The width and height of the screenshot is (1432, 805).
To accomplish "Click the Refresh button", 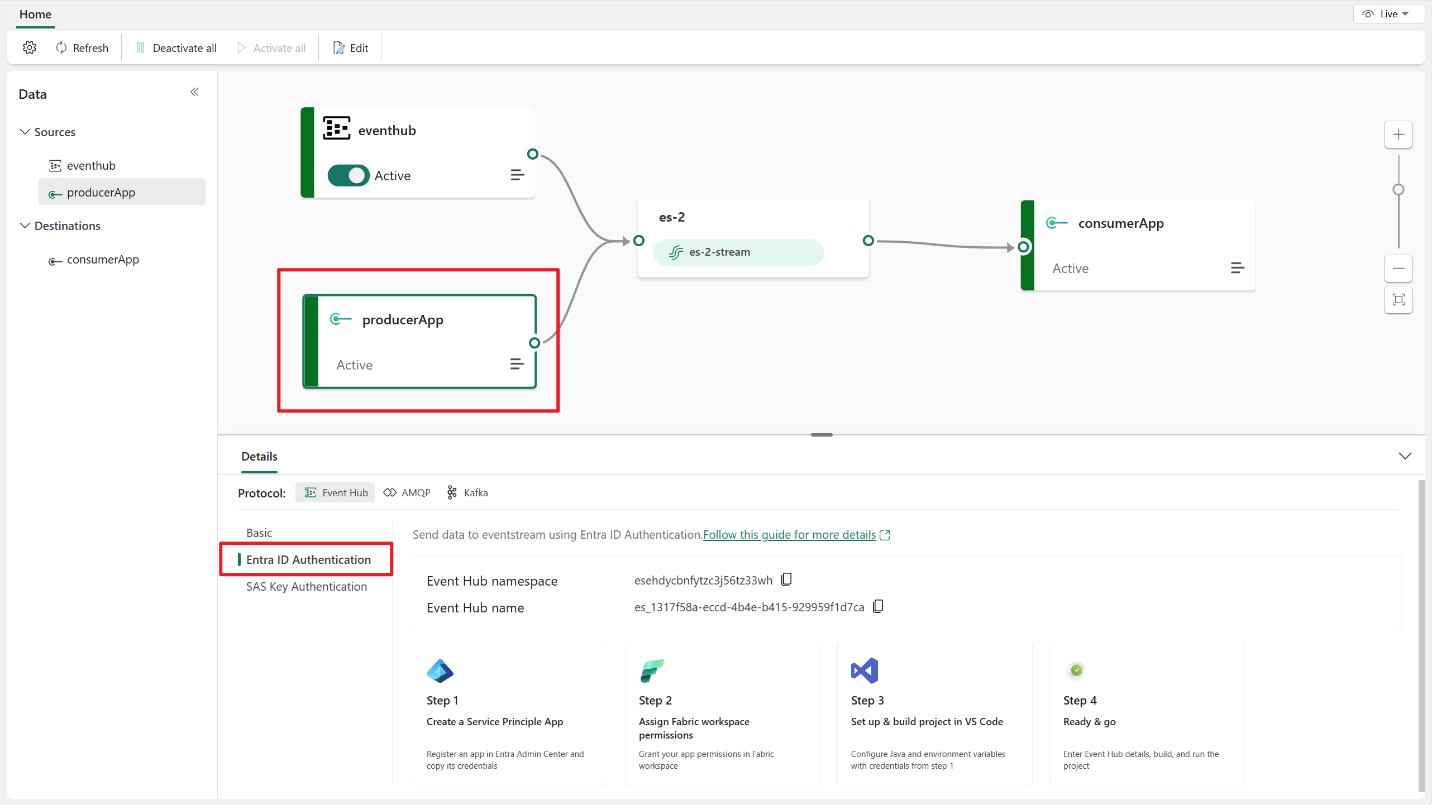I will click(x=82, y=48).
